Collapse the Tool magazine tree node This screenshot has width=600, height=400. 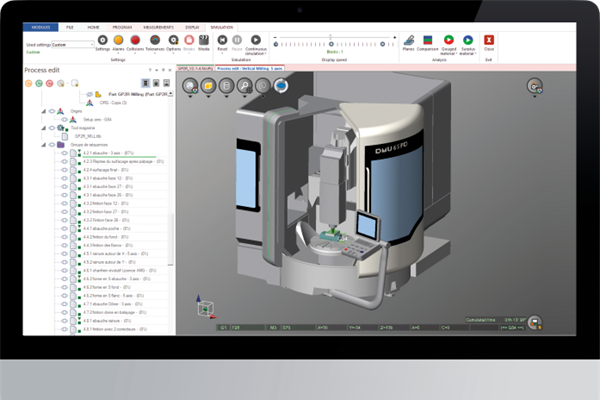click(x=44, y=128)
